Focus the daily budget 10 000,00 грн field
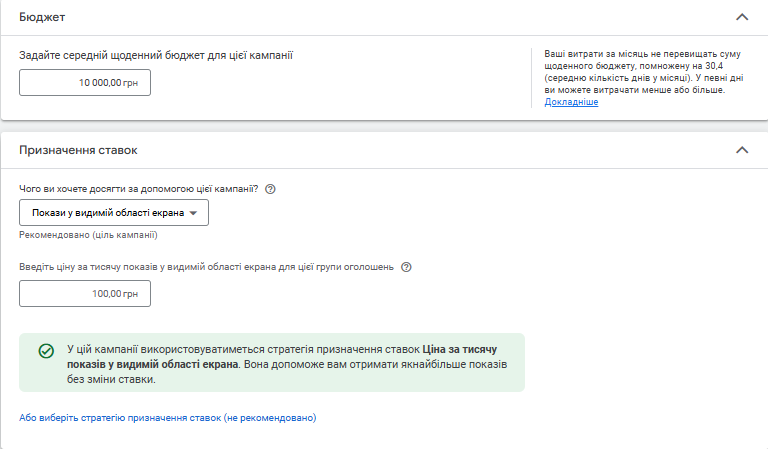Screen dimensions: 768x449 tap(85, 82)
